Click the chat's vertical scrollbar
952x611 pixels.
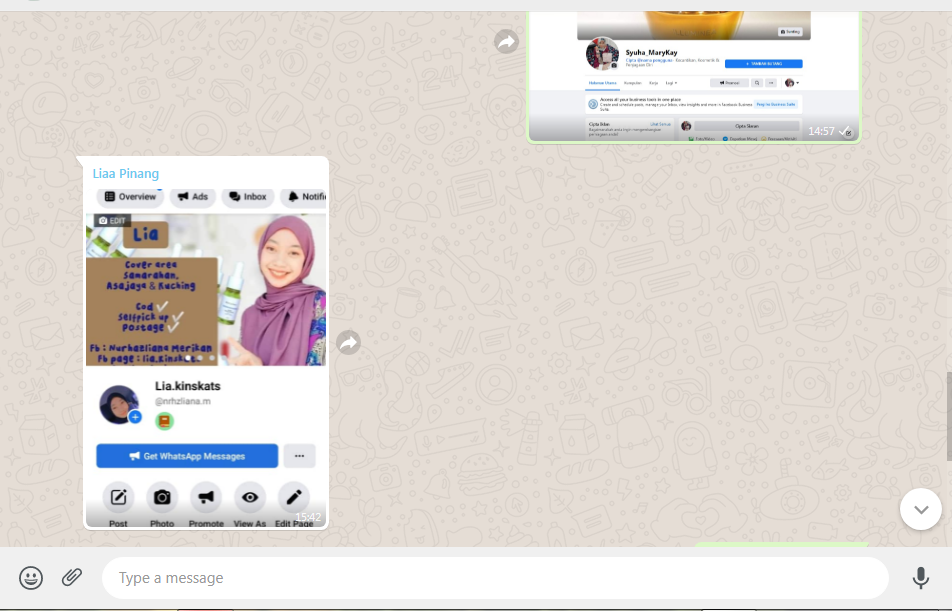pos(947,415)
